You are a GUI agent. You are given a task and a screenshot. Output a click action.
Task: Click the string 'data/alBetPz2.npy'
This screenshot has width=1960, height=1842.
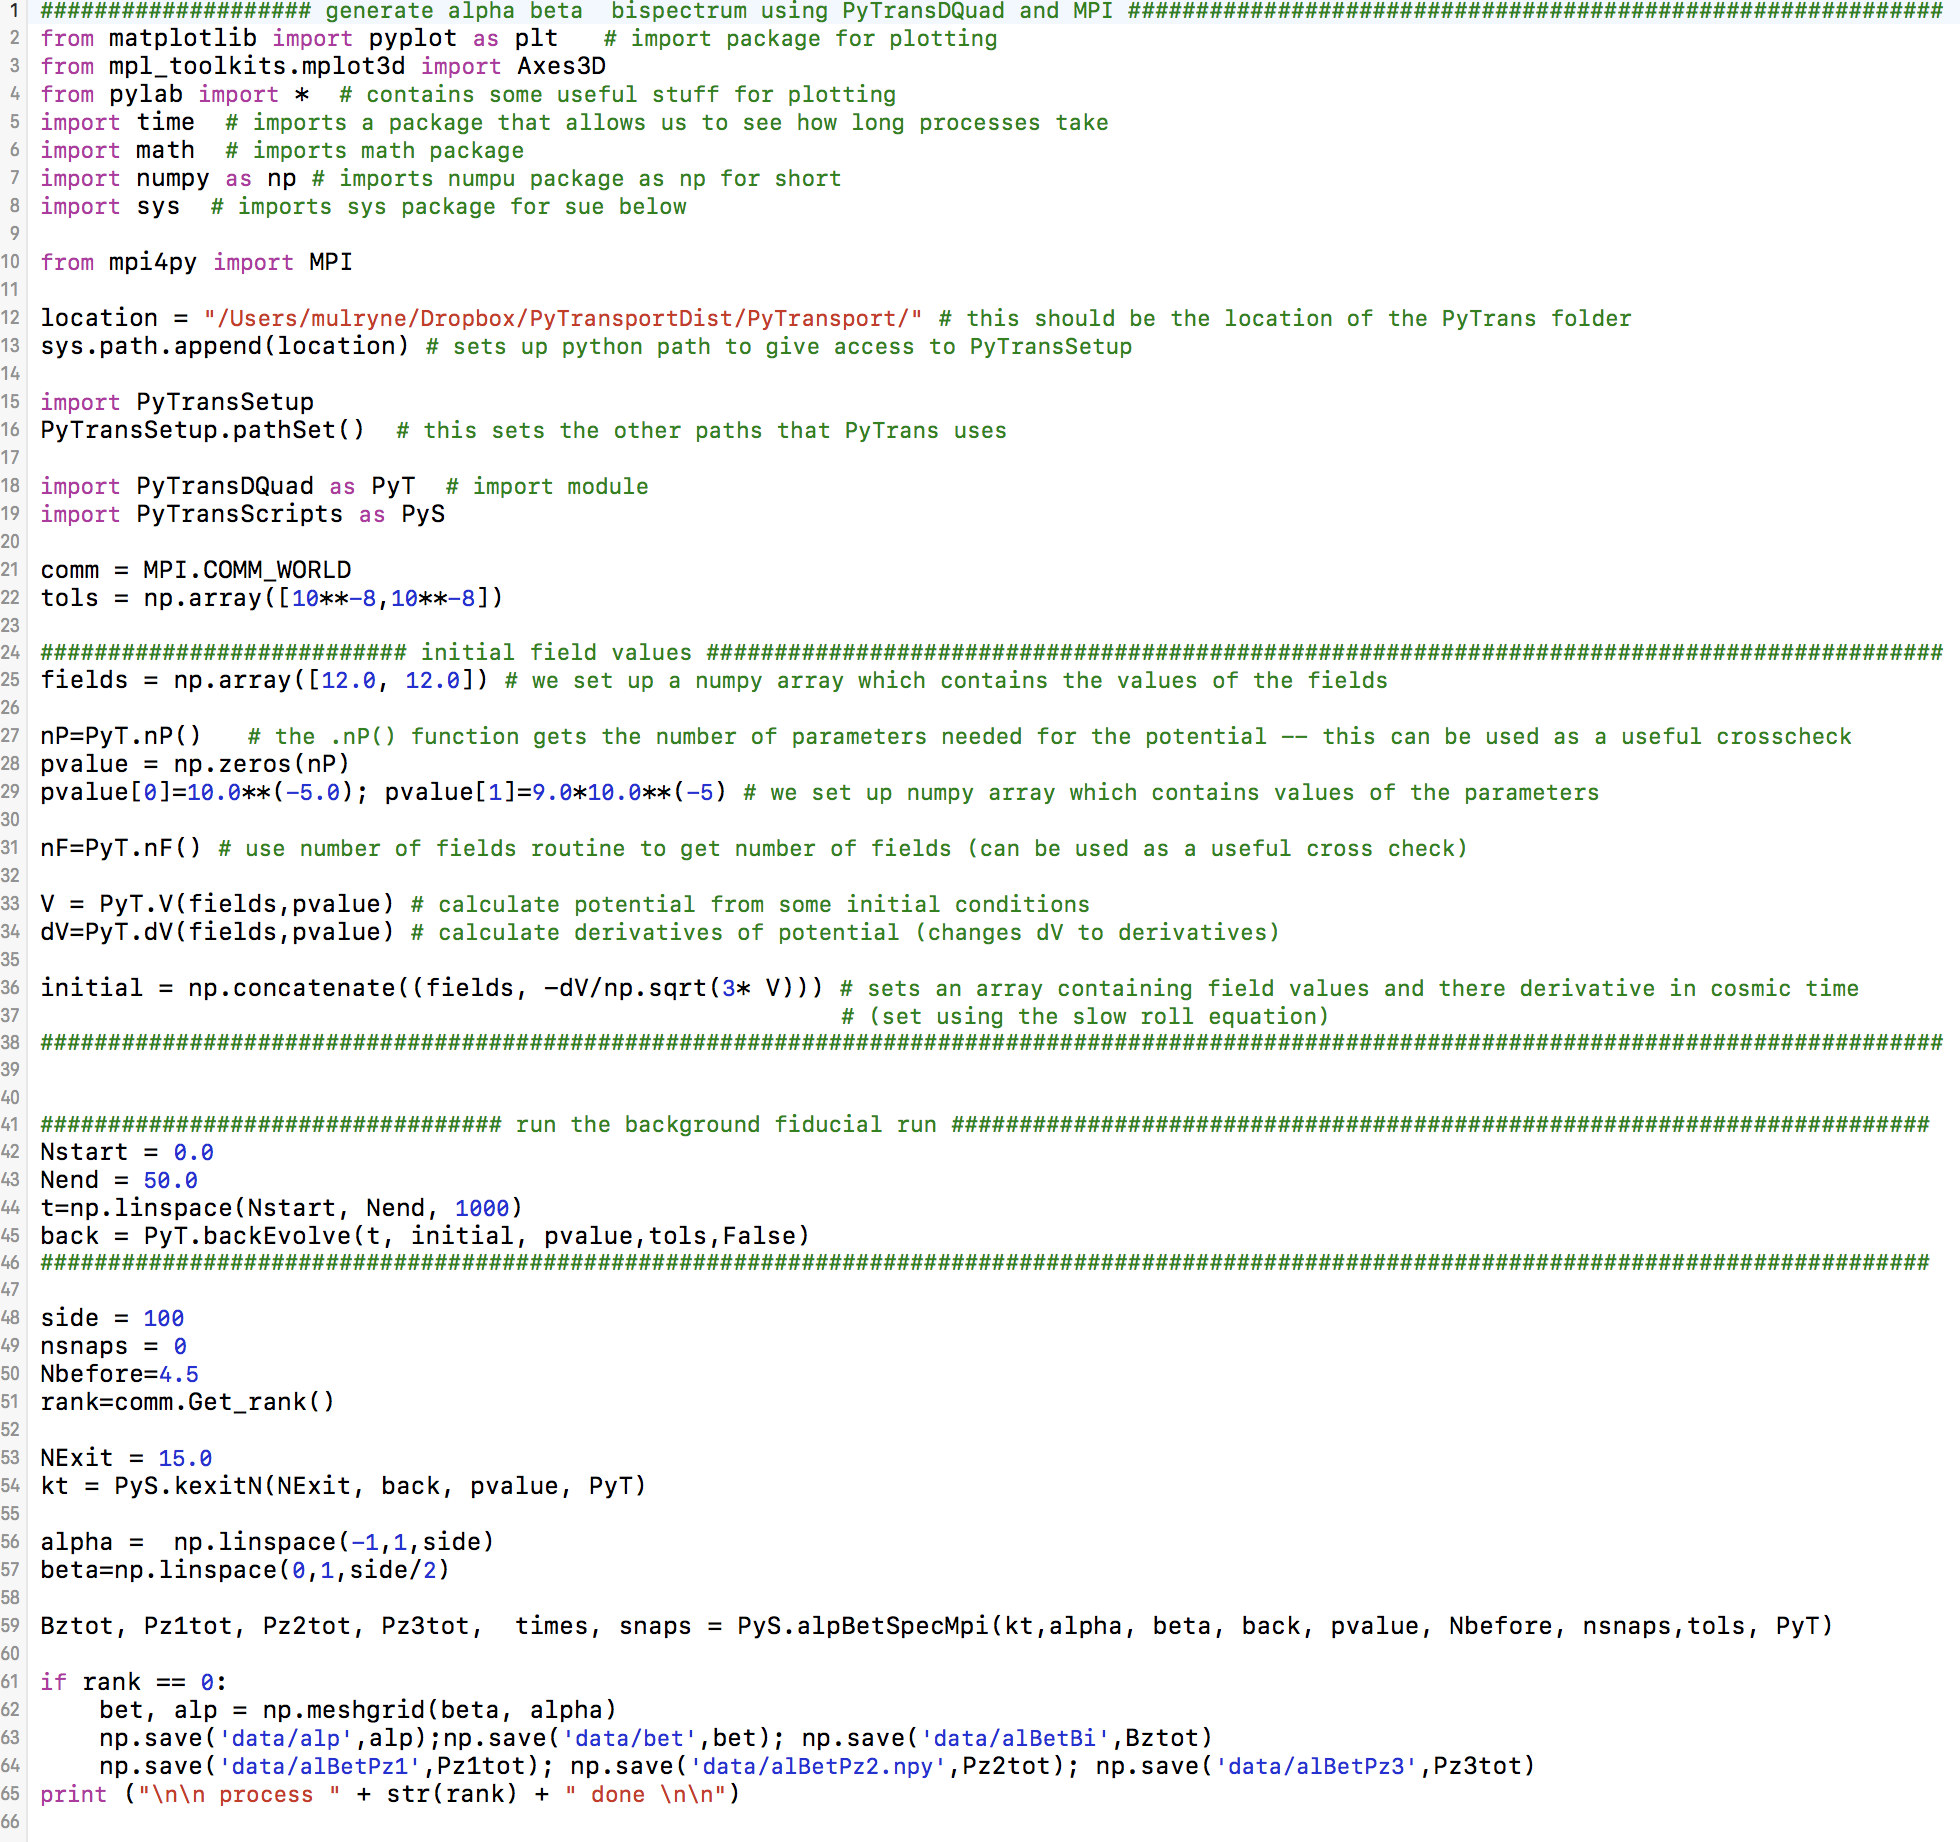pos(818,1766)
